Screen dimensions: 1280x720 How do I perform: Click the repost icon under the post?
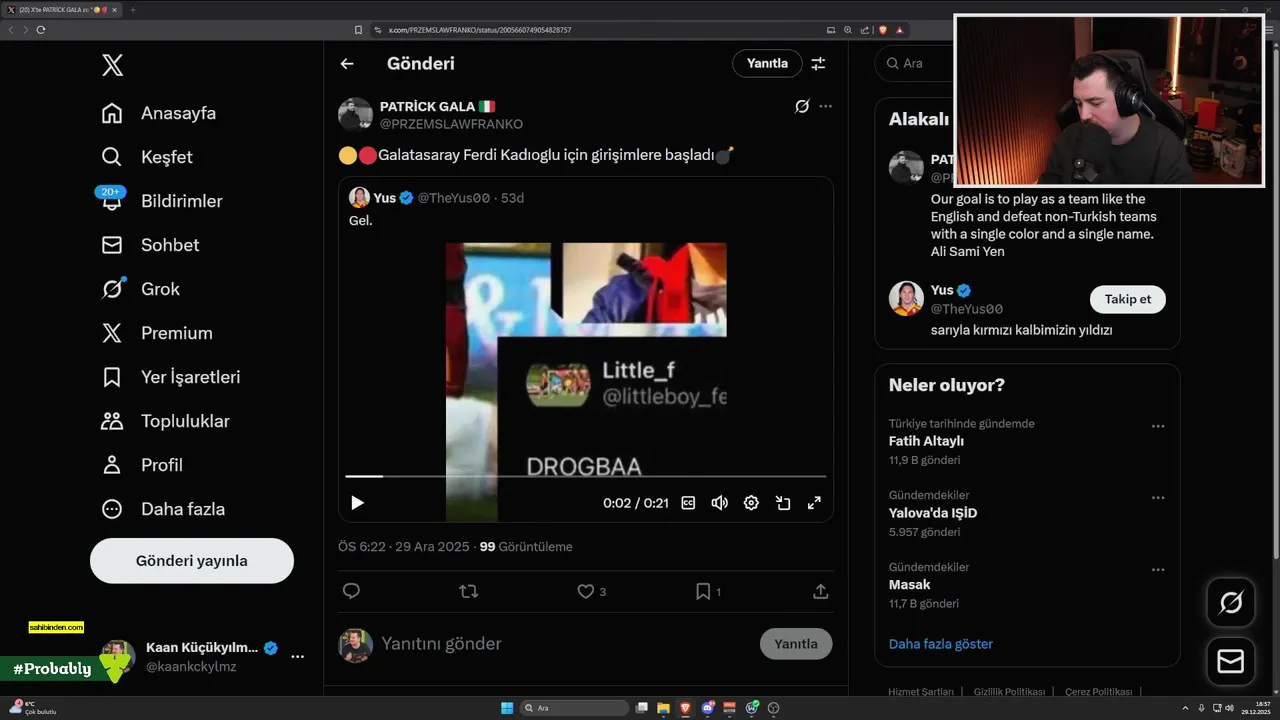pyautogui.click(x=468, y=591)
